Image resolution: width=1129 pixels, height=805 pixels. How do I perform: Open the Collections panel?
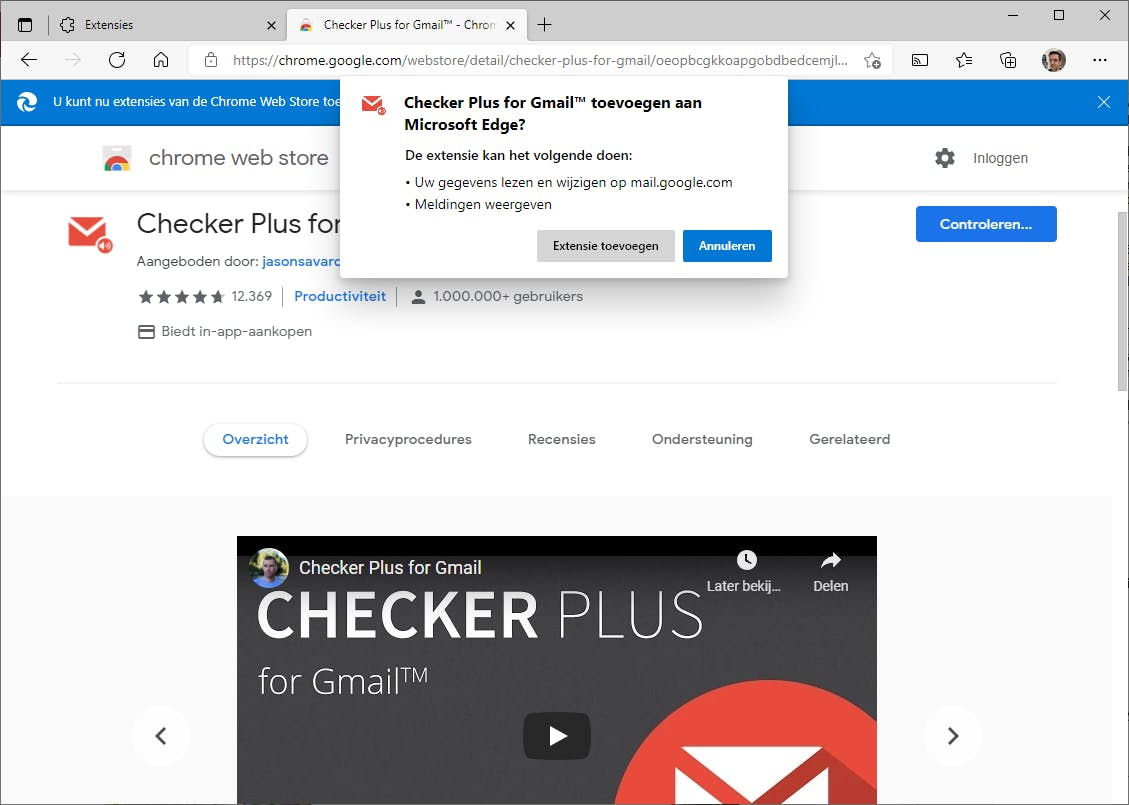point(1009,60)
